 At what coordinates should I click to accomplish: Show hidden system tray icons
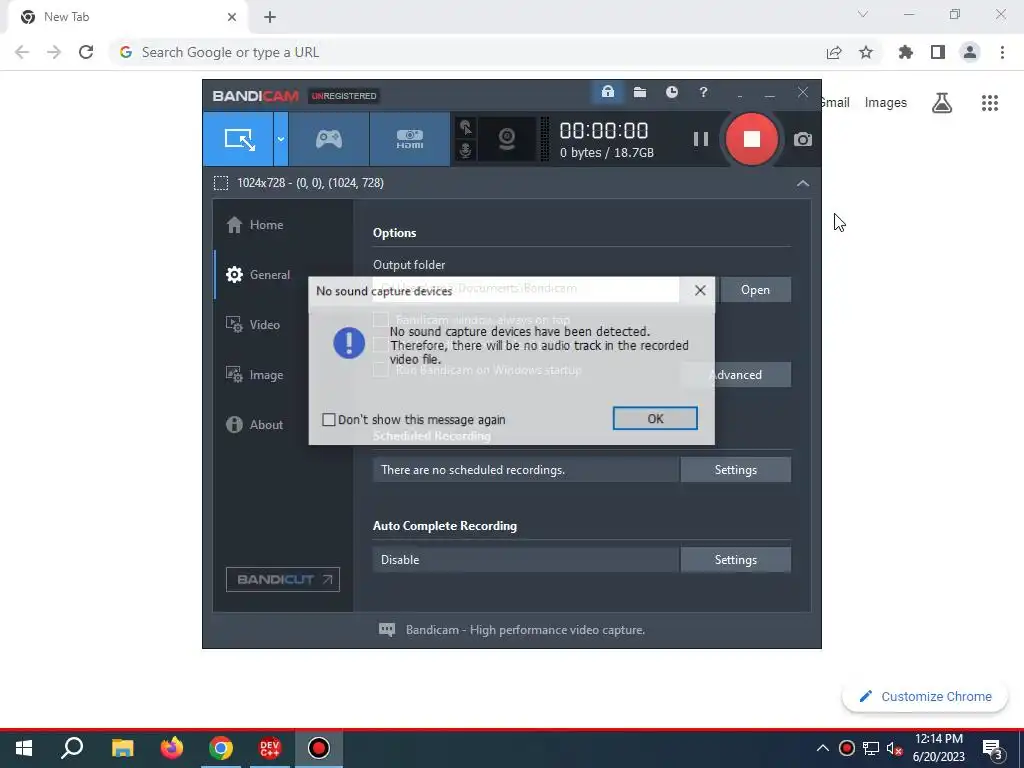coord(823,748)
